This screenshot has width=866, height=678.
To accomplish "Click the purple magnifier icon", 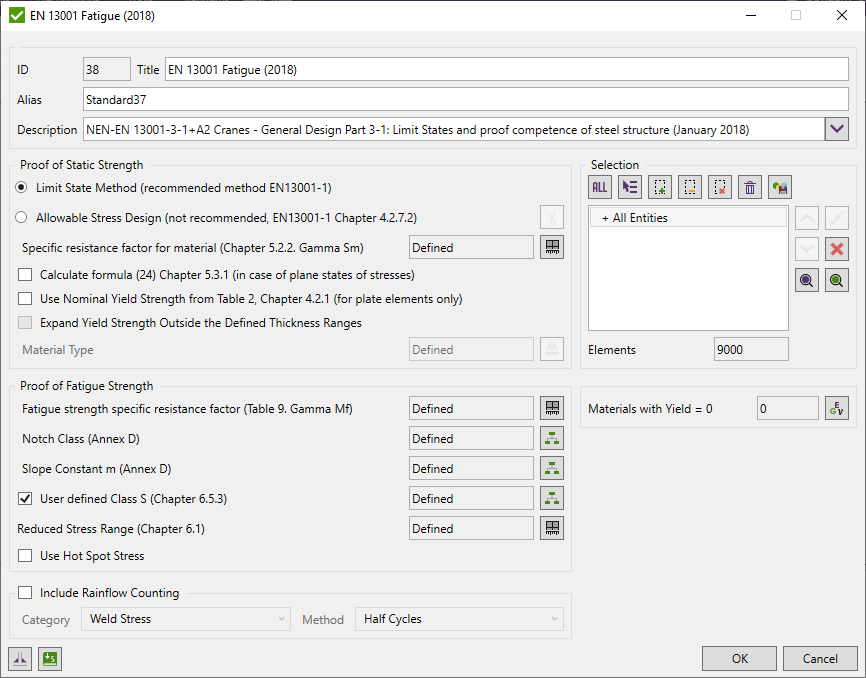I will tap(806, 282).
